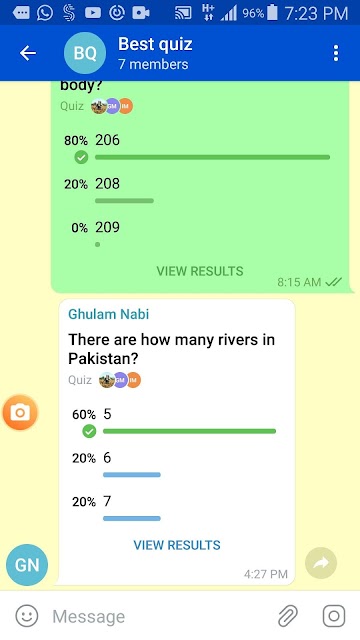Tap the orange camera floating icon

20,413
